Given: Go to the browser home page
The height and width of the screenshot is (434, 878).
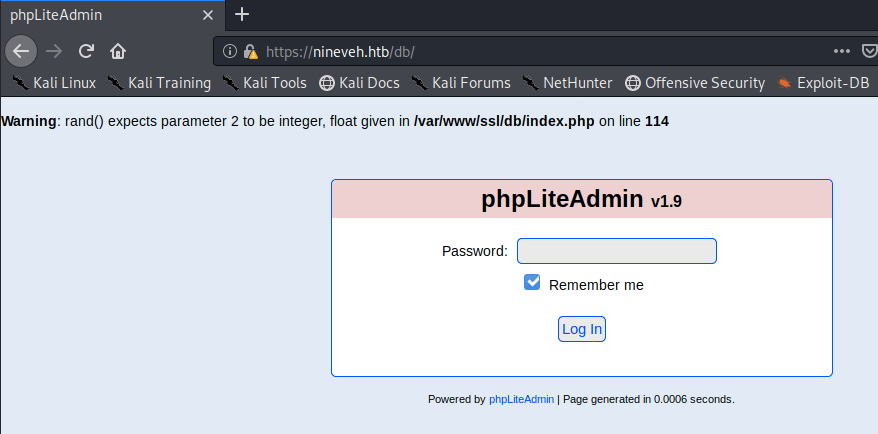Looking at the screenshot, I should [118, 51].
